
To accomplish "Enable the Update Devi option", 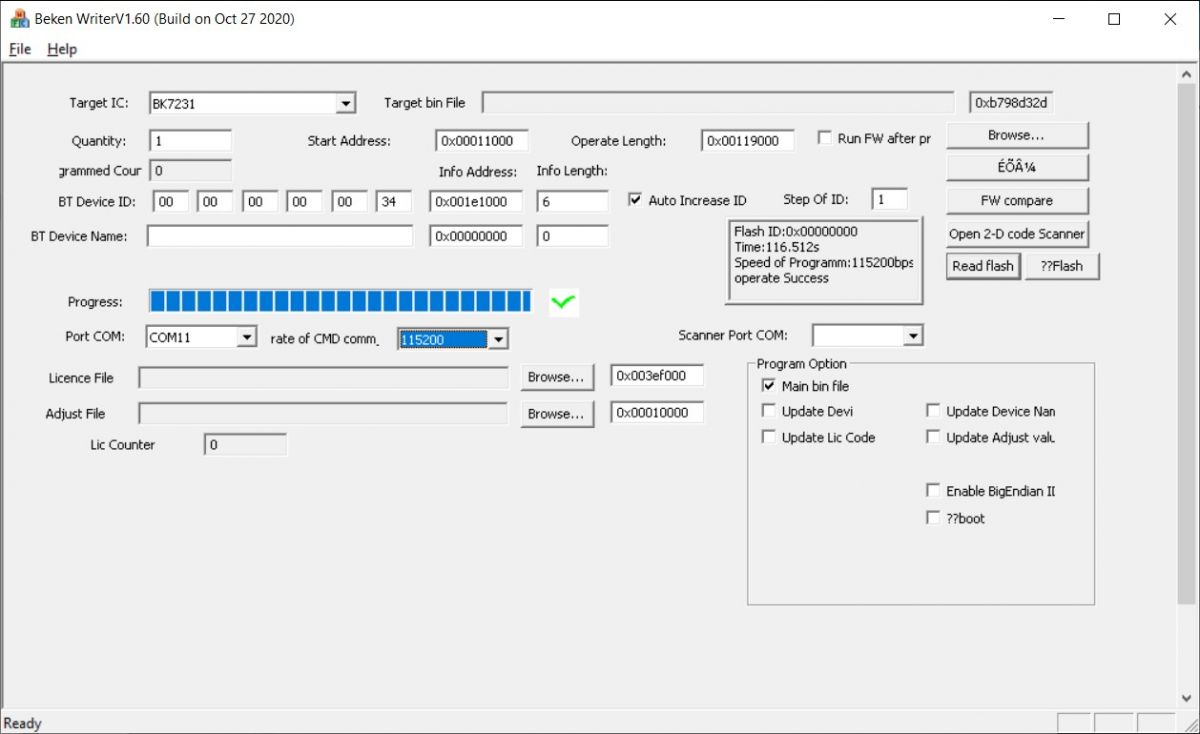I will (768, 411).
